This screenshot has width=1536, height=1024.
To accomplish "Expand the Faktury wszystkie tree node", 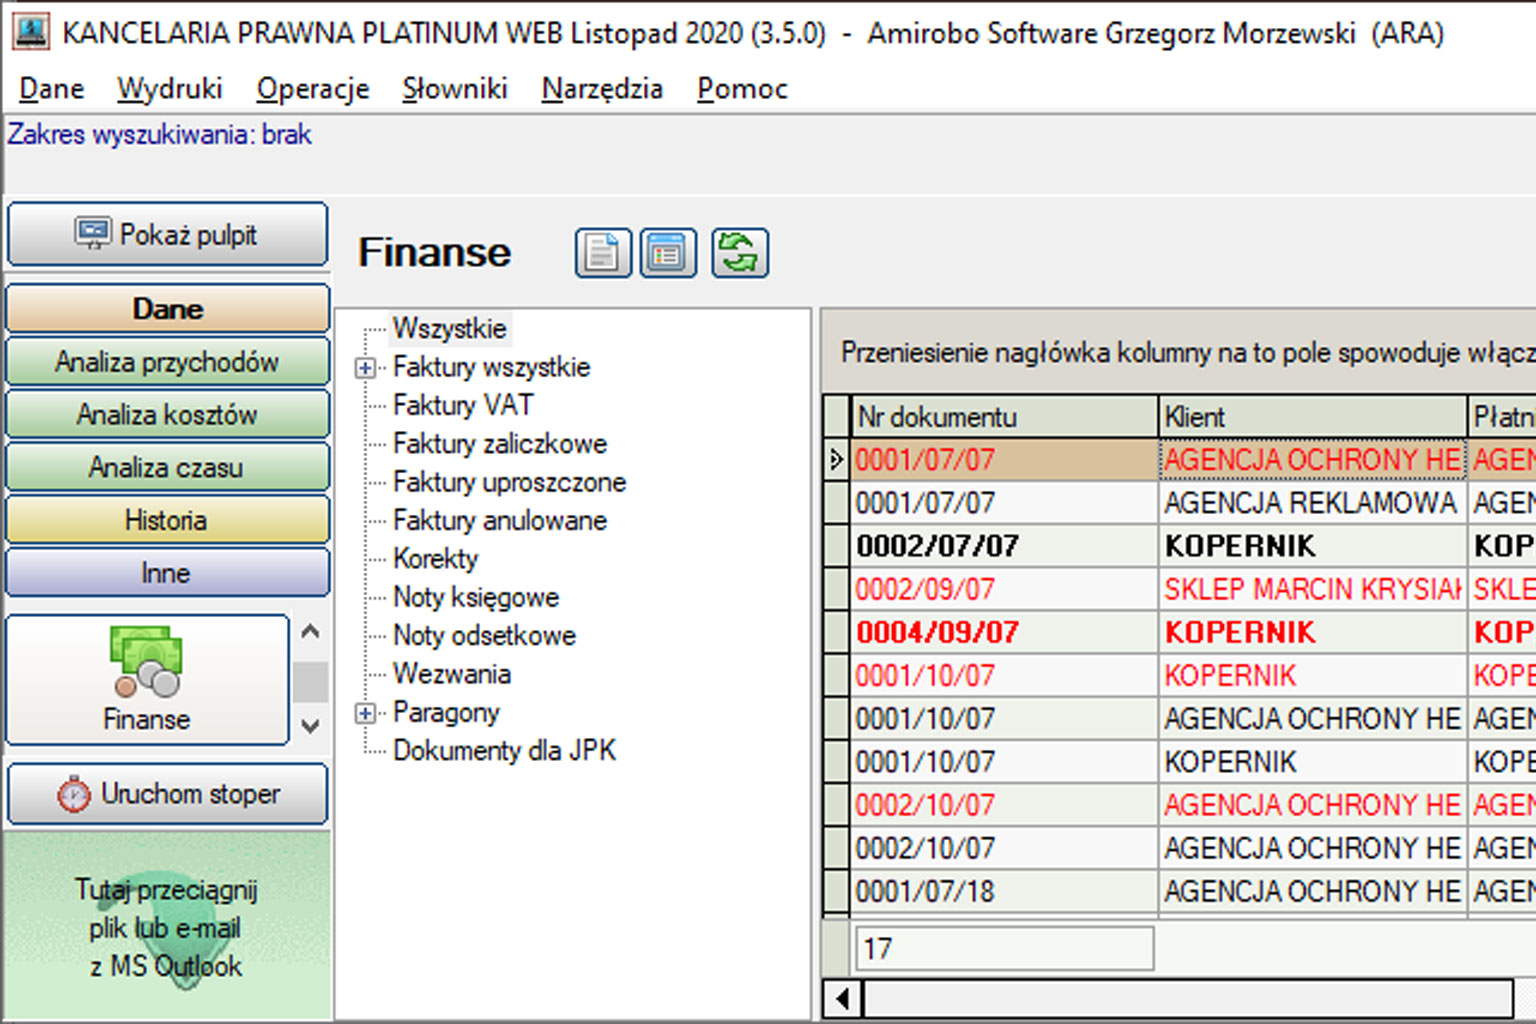I will [x=366, y=368].
